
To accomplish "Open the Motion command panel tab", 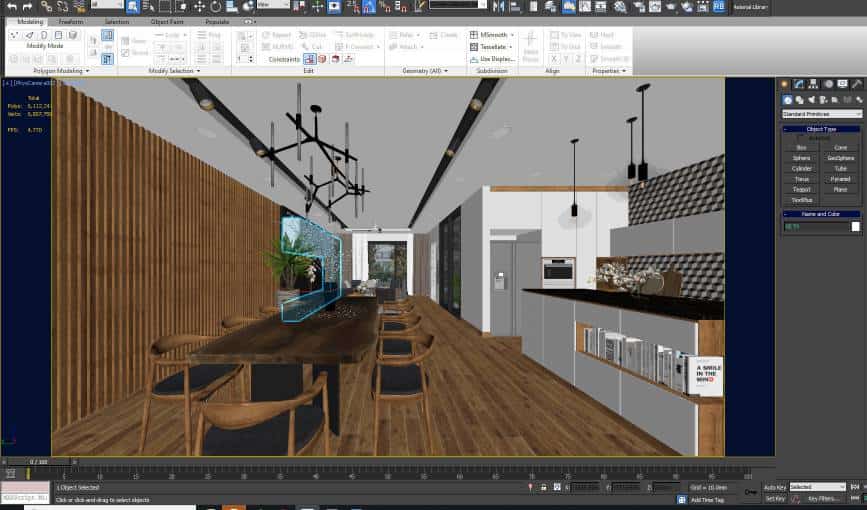I will click(x=828, y=84).
